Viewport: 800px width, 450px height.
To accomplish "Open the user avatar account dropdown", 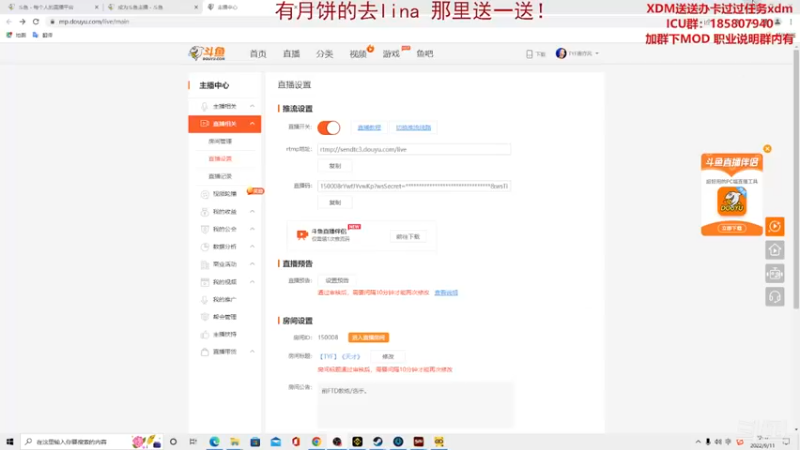I will (x=577, y=53).
